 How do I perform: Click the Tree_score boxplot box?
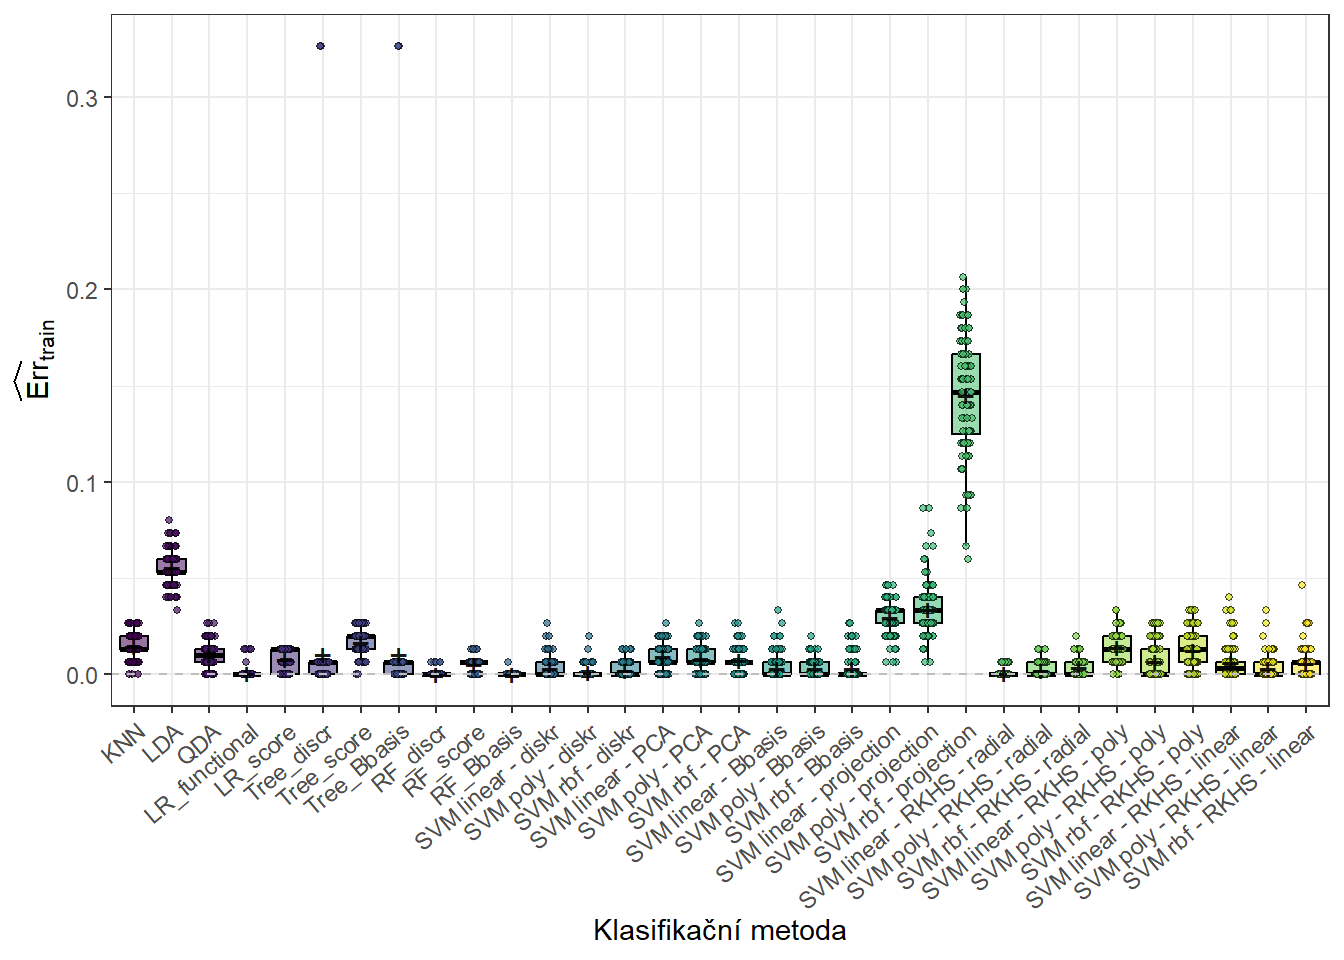pyautogui.click(x=360, y=642)
